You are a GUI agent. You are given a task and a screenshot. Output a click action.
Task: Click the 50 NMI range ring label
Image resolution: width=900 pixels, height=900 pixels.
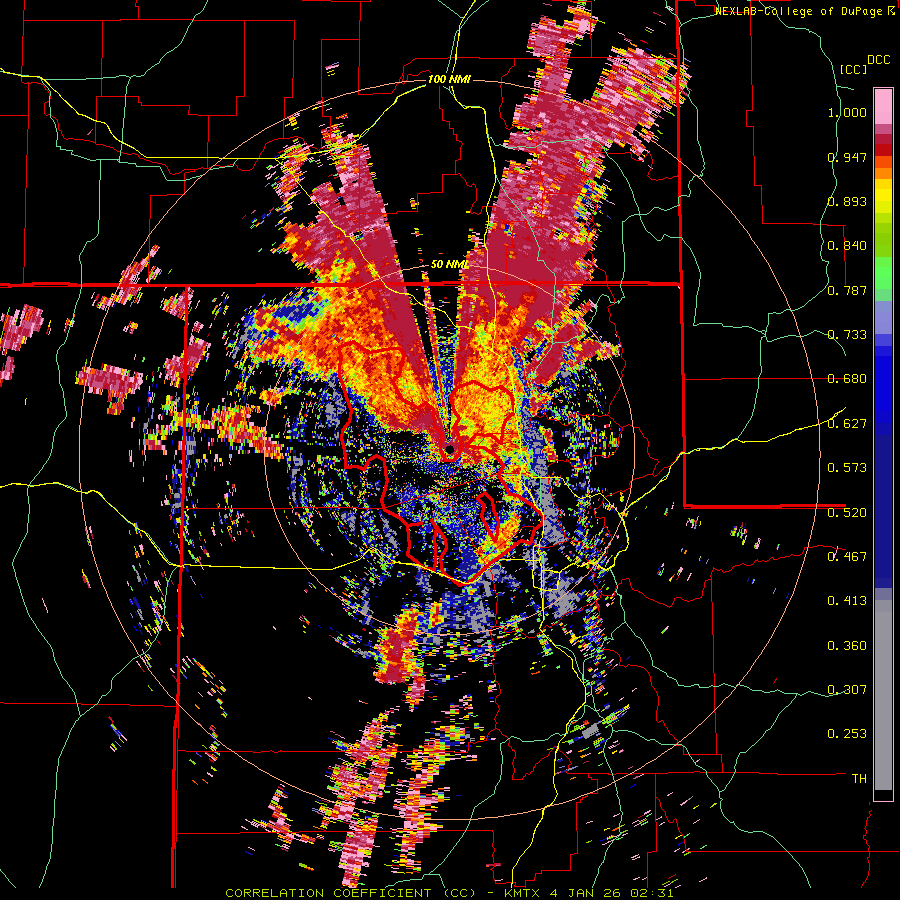[x=449, y=265]
